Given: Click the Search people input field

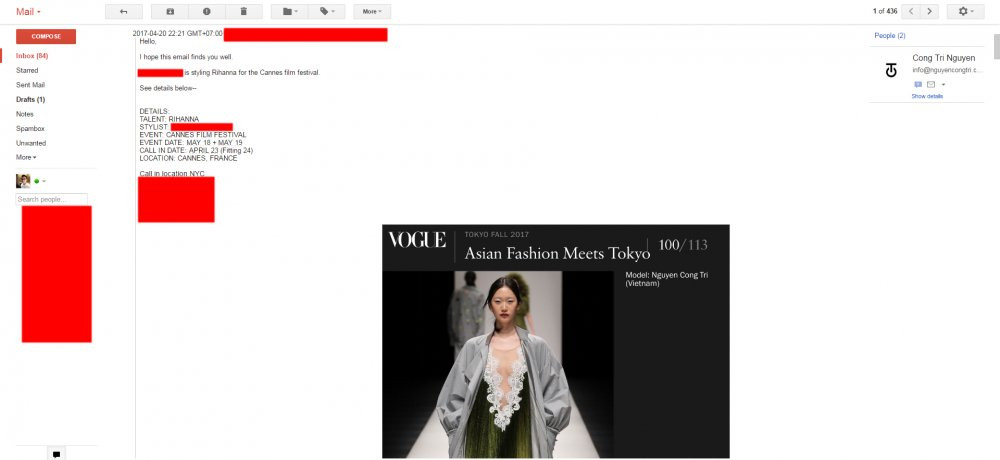Looking at the screenshot, I should [52, 199].
